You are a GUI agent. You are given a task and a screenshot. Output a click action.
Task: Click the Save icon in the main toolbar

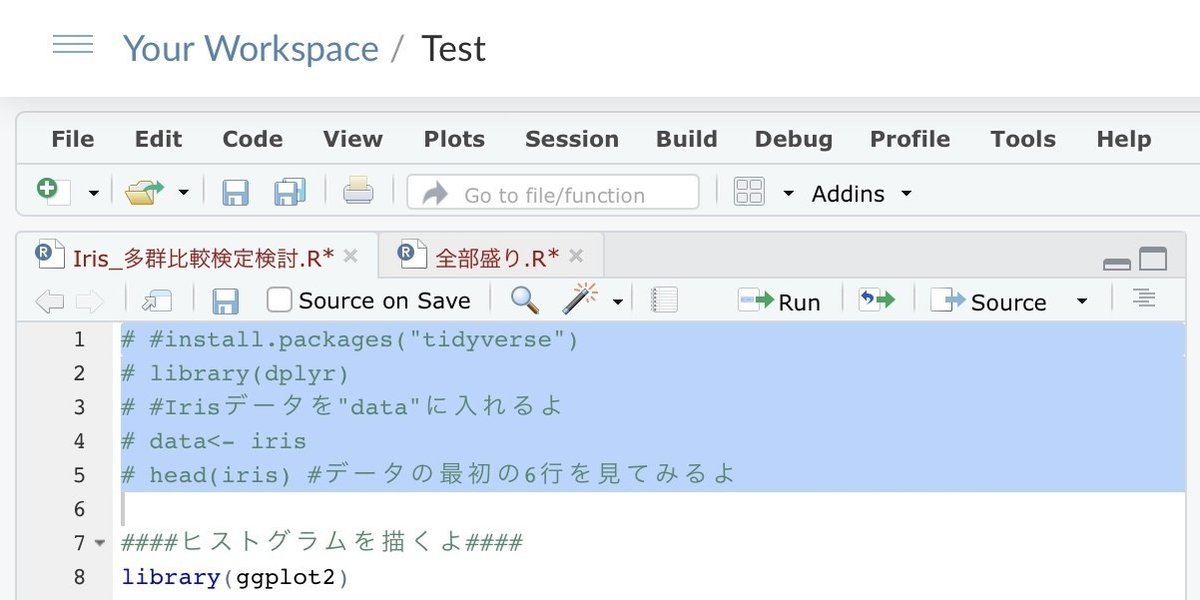pos(236,192)
